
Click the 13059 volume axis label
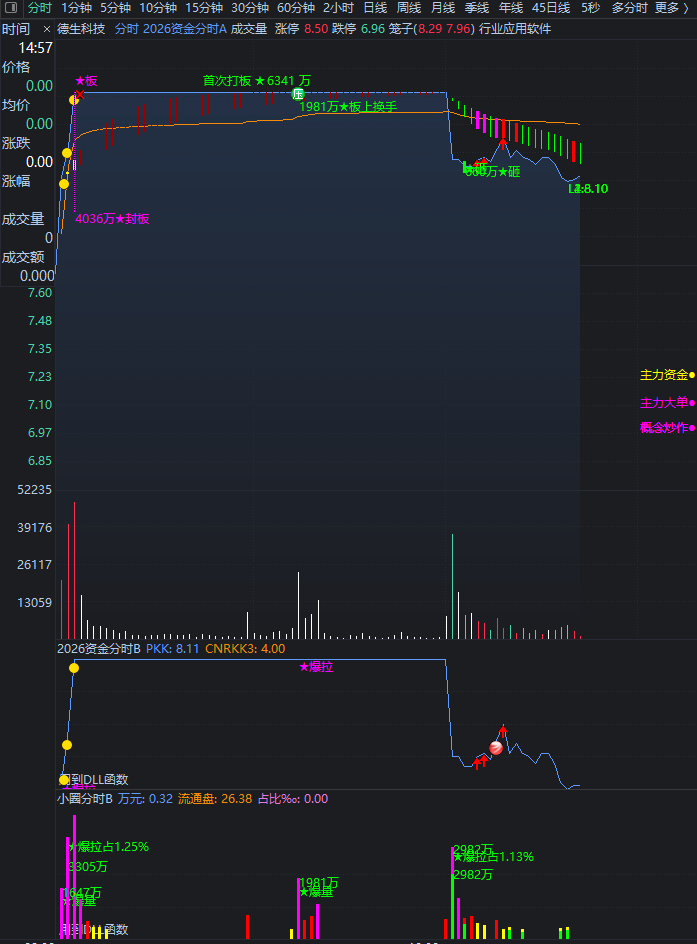click(35, 603)
